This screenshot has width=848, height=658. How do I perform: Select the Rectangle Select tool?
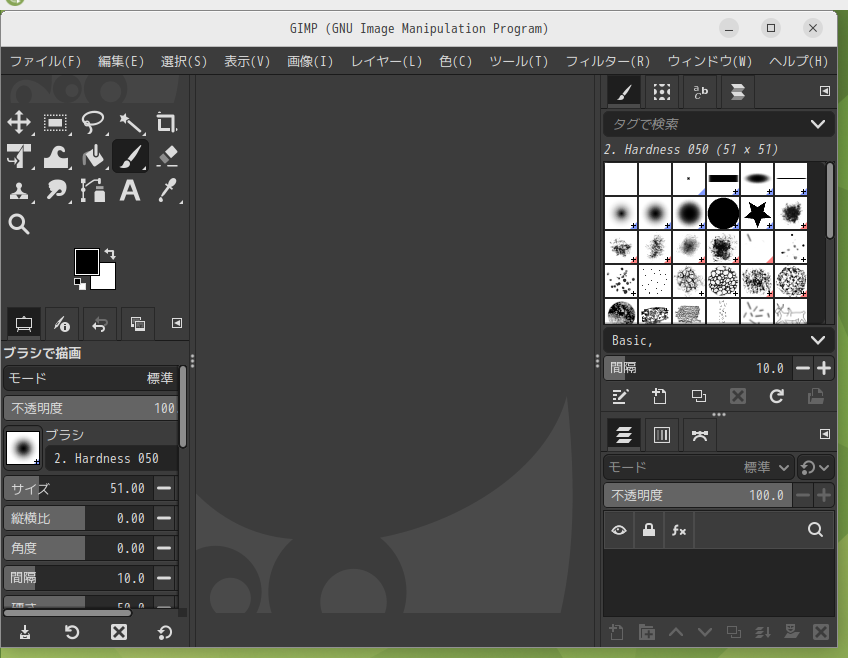pyautogui.click(x=56, y=123)
